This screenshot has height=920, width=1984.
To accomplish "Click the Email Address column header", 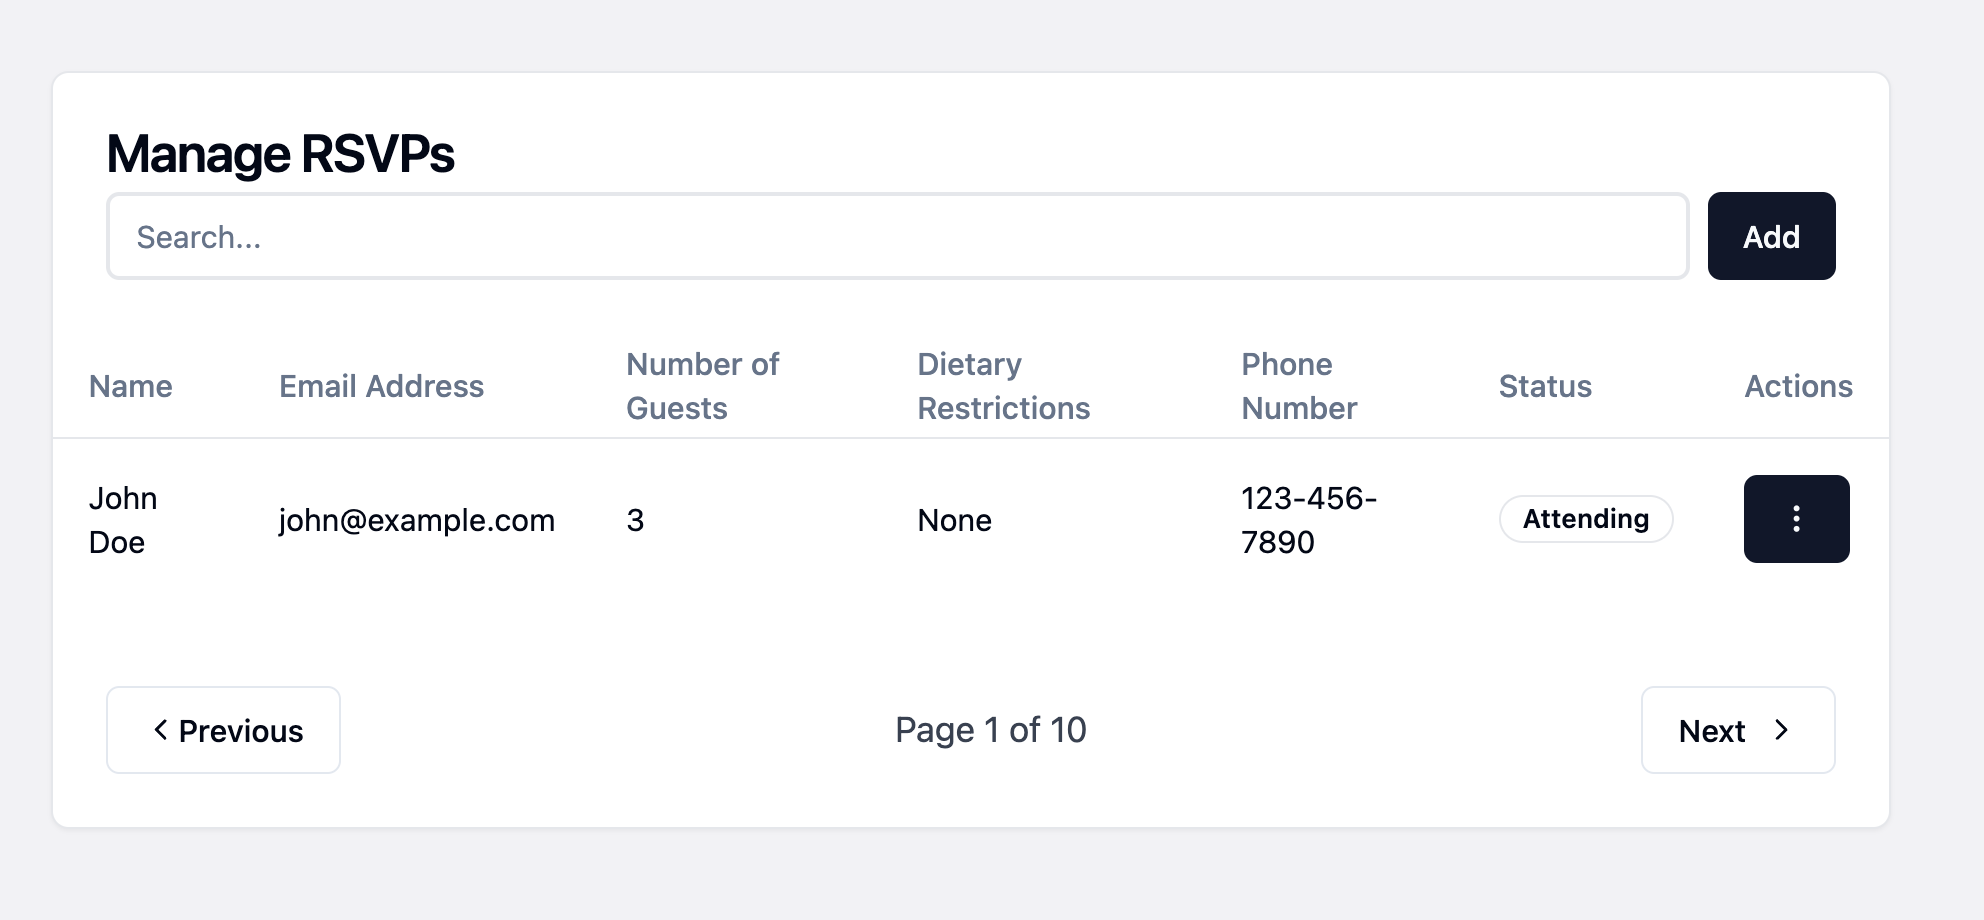I will tap(381, 387).
